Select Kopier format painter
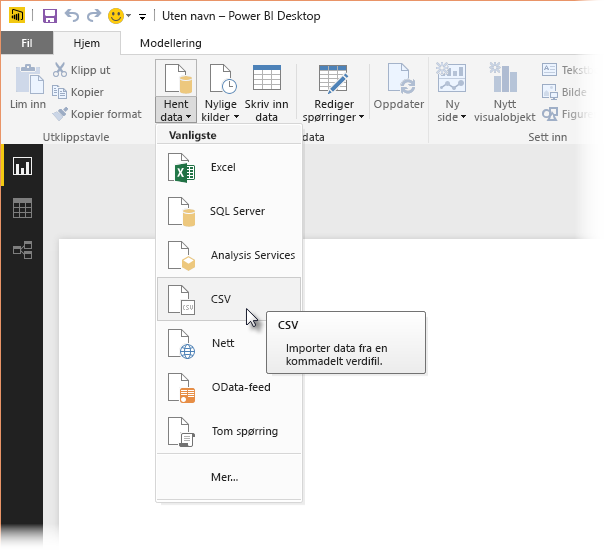Viewport: 605px width, 551px height. point(97,114)
